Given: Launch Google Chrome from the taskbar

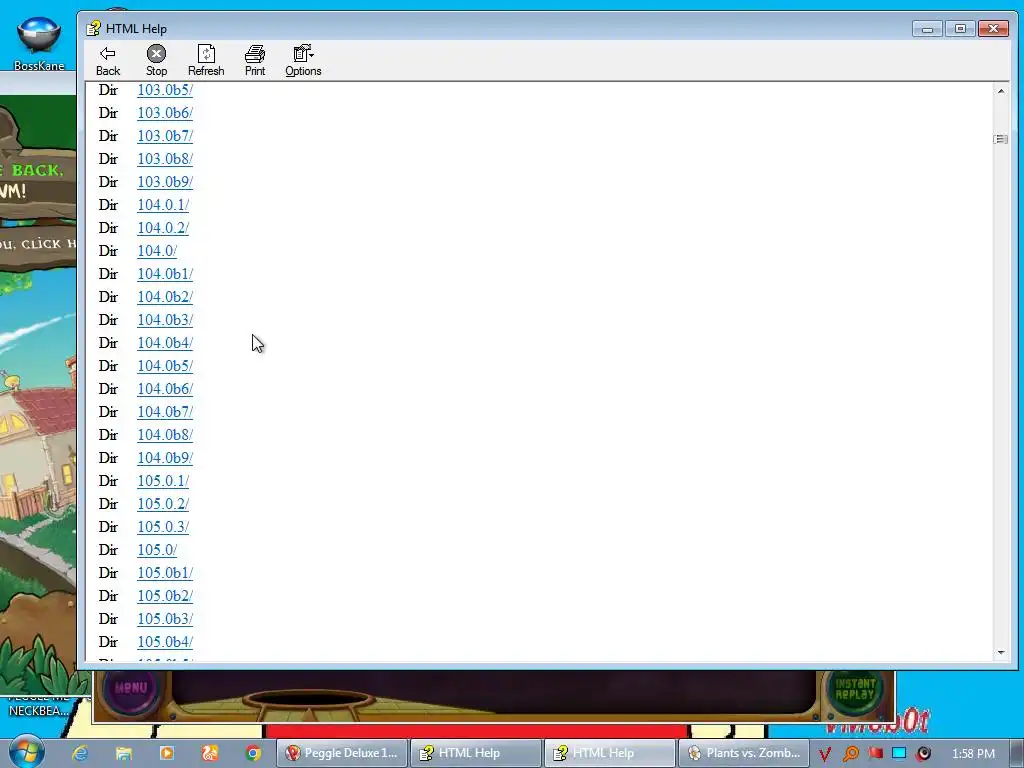Looking at the screenshot, I should tap(253, 753).
